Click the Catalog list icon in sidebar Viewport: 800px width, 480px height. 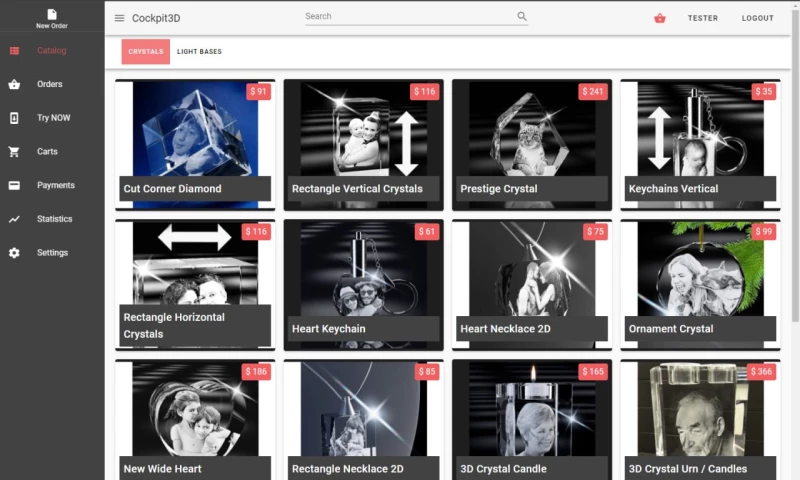[x=14, y=50]
